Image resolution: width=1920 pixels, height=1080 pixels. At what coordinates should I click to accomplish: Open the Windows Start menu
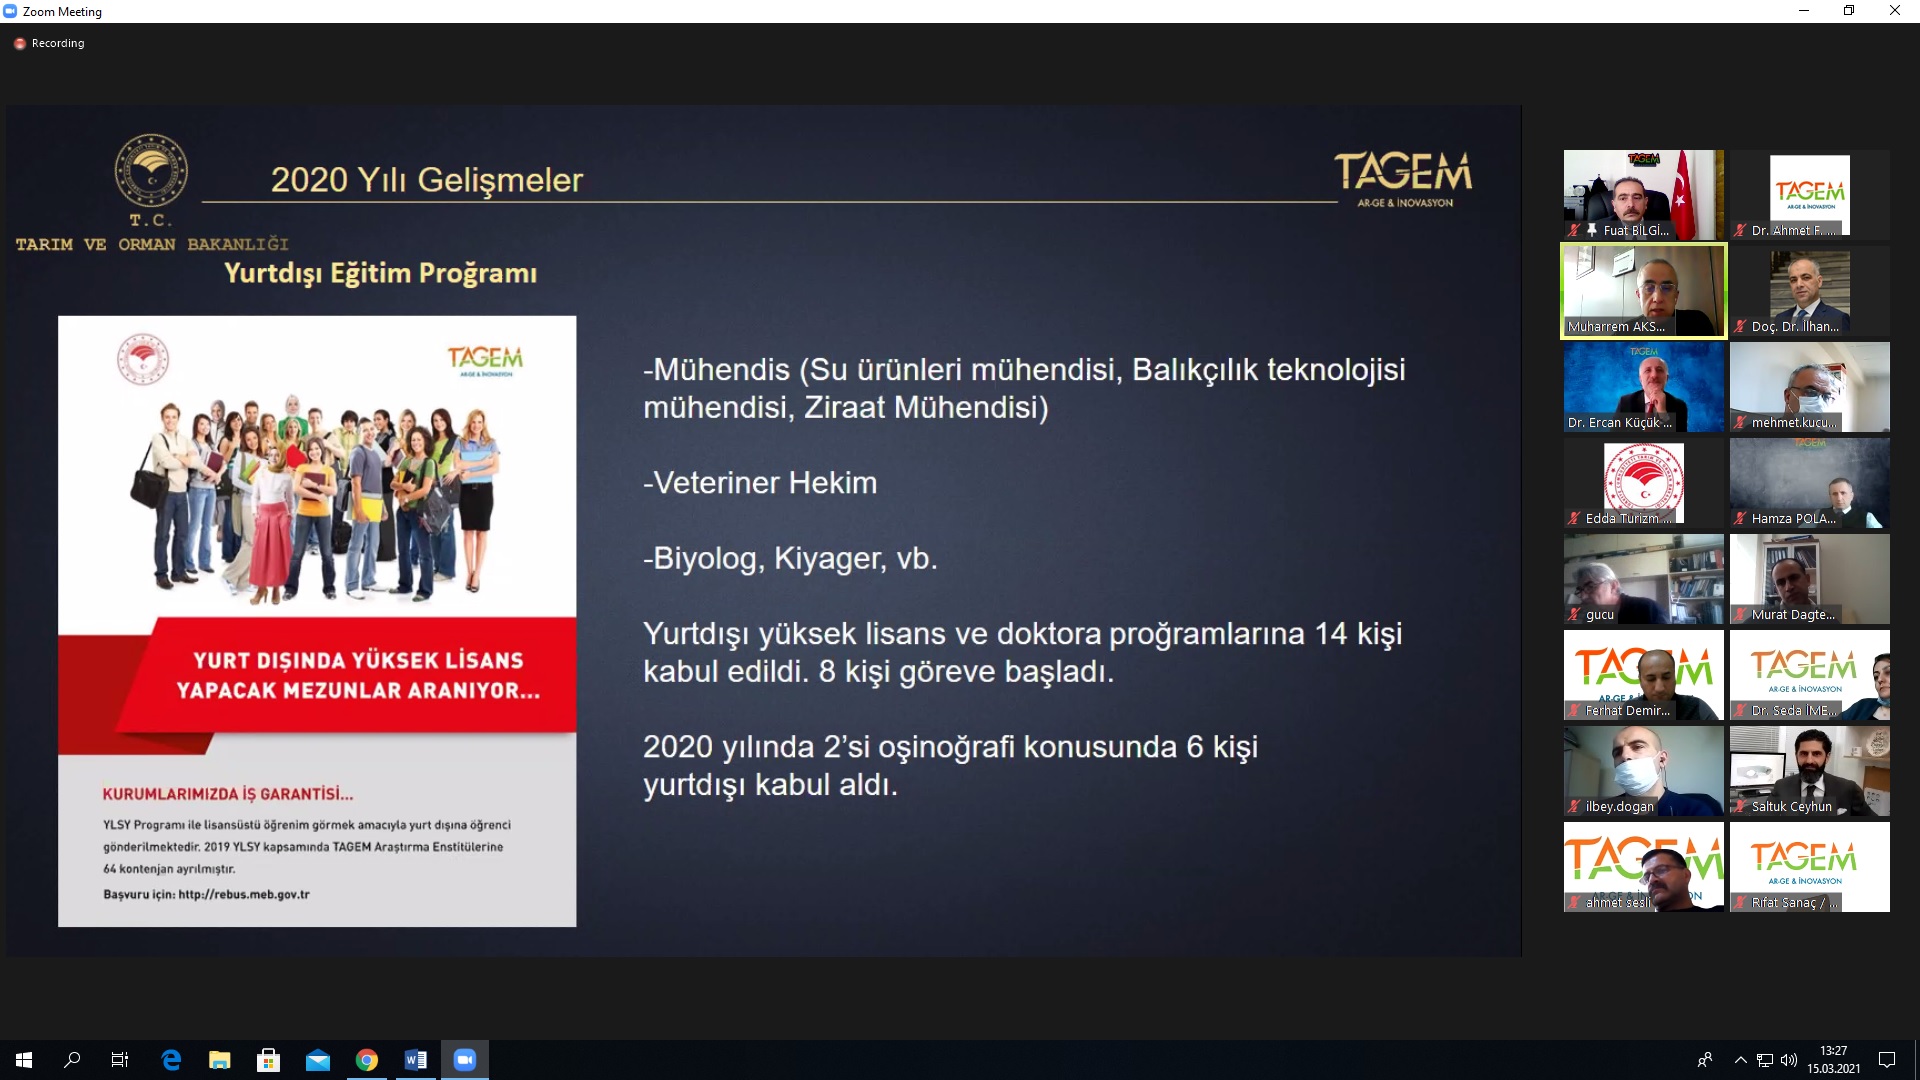(24, 1060)
